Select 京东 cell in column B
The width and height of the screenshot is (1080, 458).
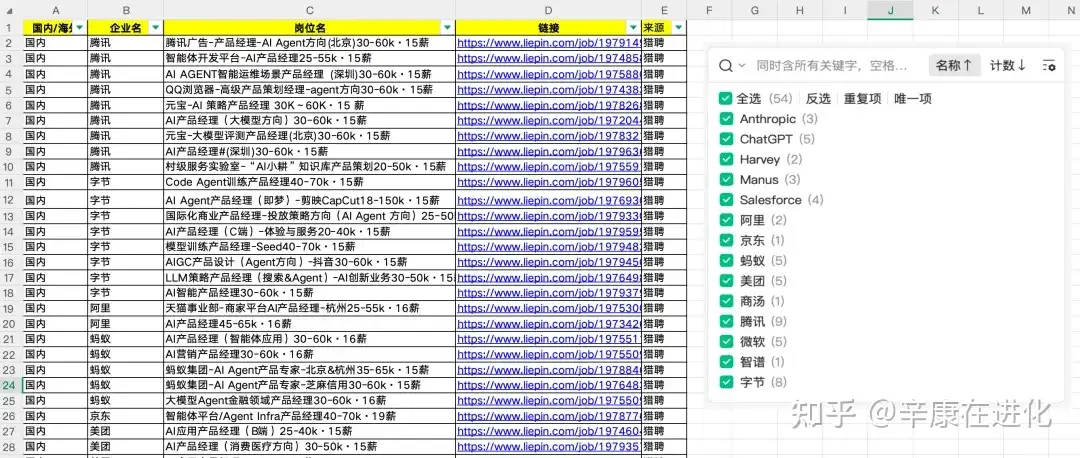coord(125,416)
